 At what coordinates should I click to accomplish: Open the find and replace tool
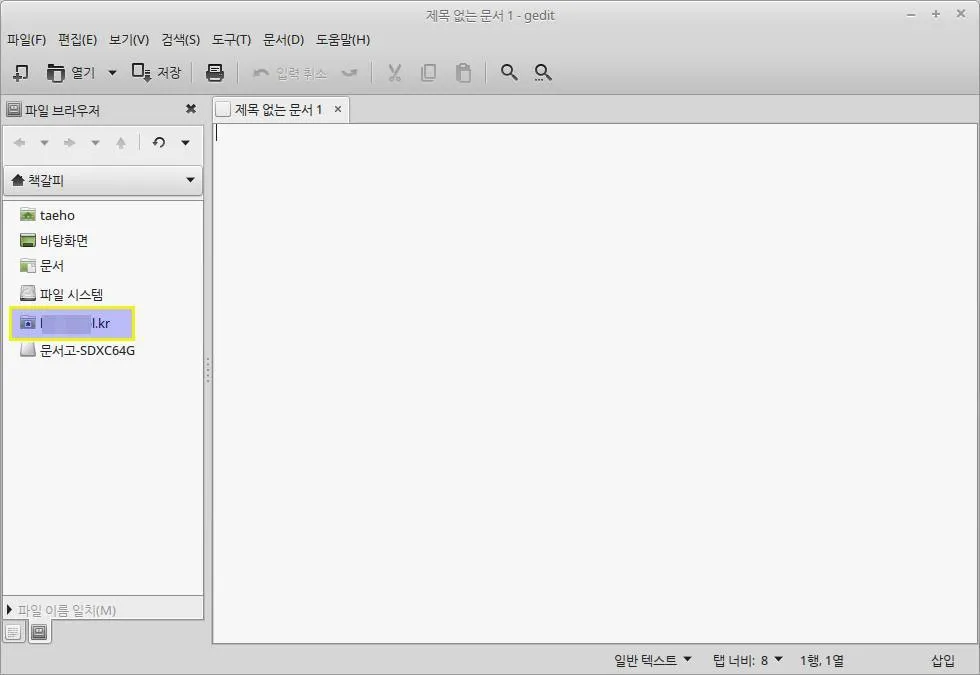(542, 72)
